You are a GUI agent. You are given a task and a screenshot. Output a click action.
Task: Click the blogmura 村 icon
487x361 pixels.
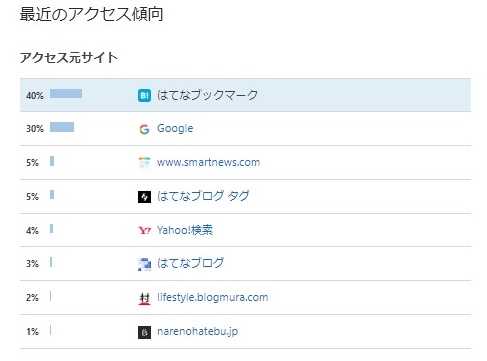pyautogui.click(x=144, y=298)
